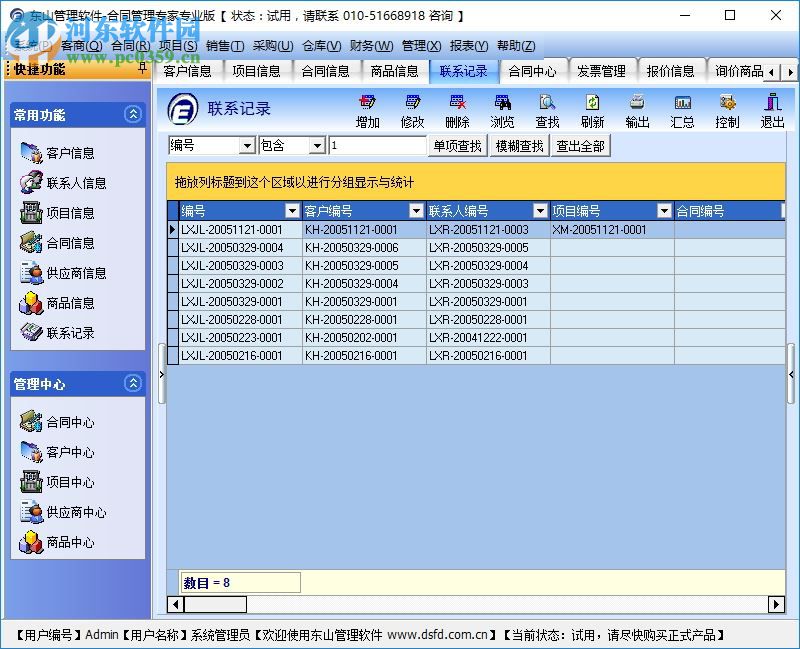The width and height of the screenshot is (800, 649).
Task: Open the 汇总 (Summary) function icon
Action: 682,110
